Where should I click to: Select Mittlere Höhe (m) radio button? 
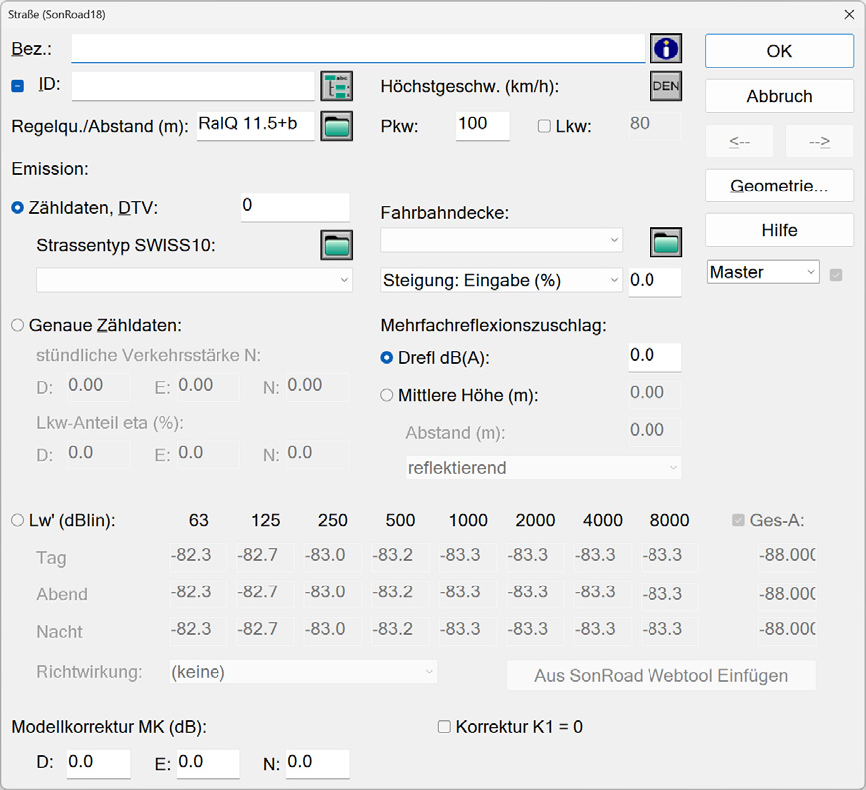[387, 395]
